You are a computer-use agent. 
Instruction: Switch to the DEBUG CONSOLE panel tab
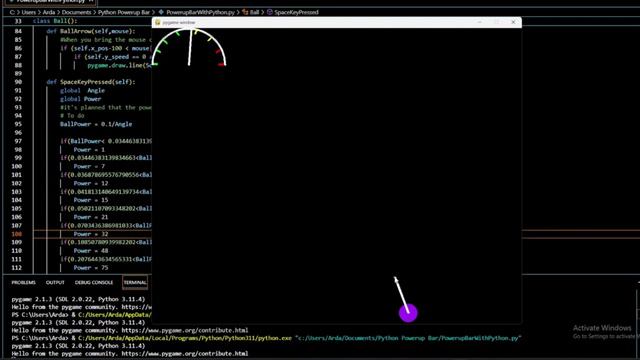[x=94, y=282]
